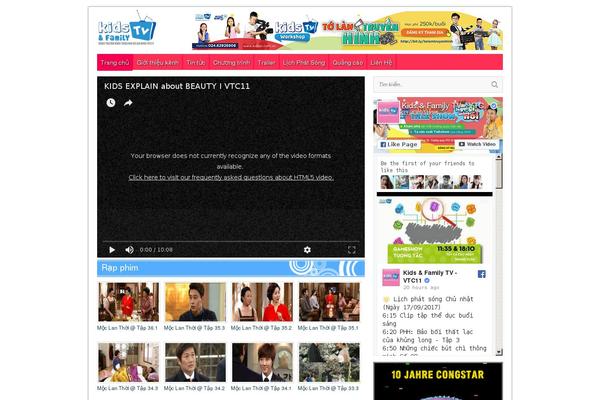
Task: Open the Quảng cáo menu item
Action: tap(347, 62)
